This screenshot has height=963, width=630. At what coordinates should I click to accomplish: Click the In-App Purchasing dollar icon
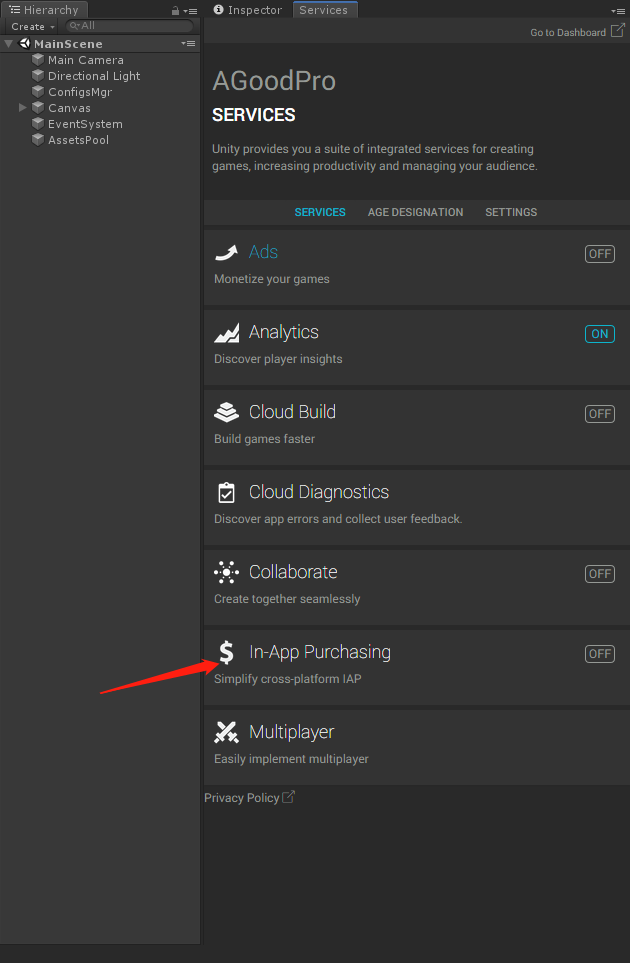pos(226,652)
